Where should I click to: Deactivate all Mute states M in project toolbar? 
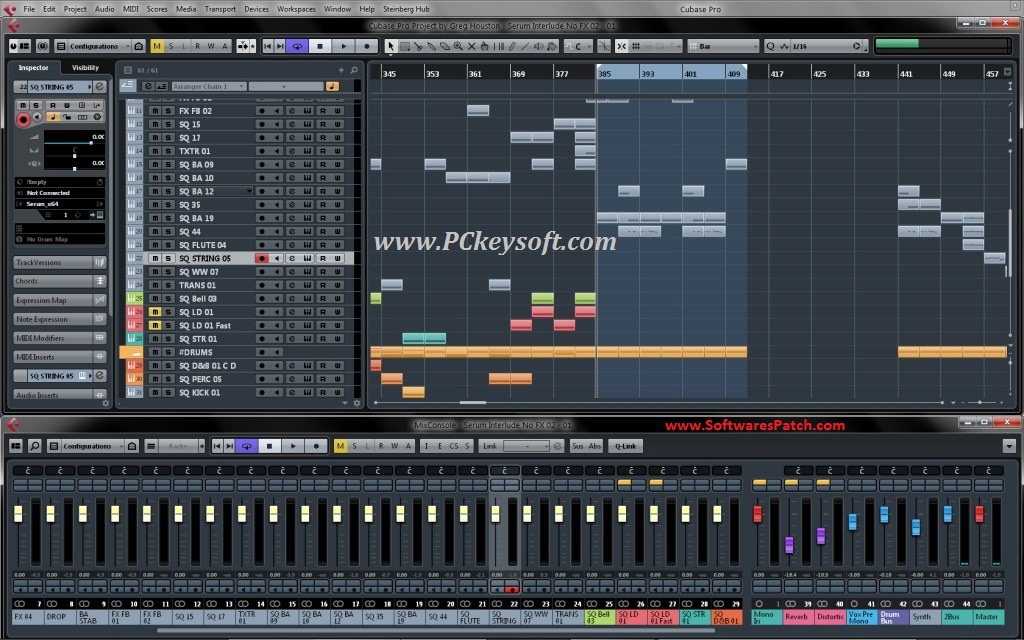[x=157, y=46]
